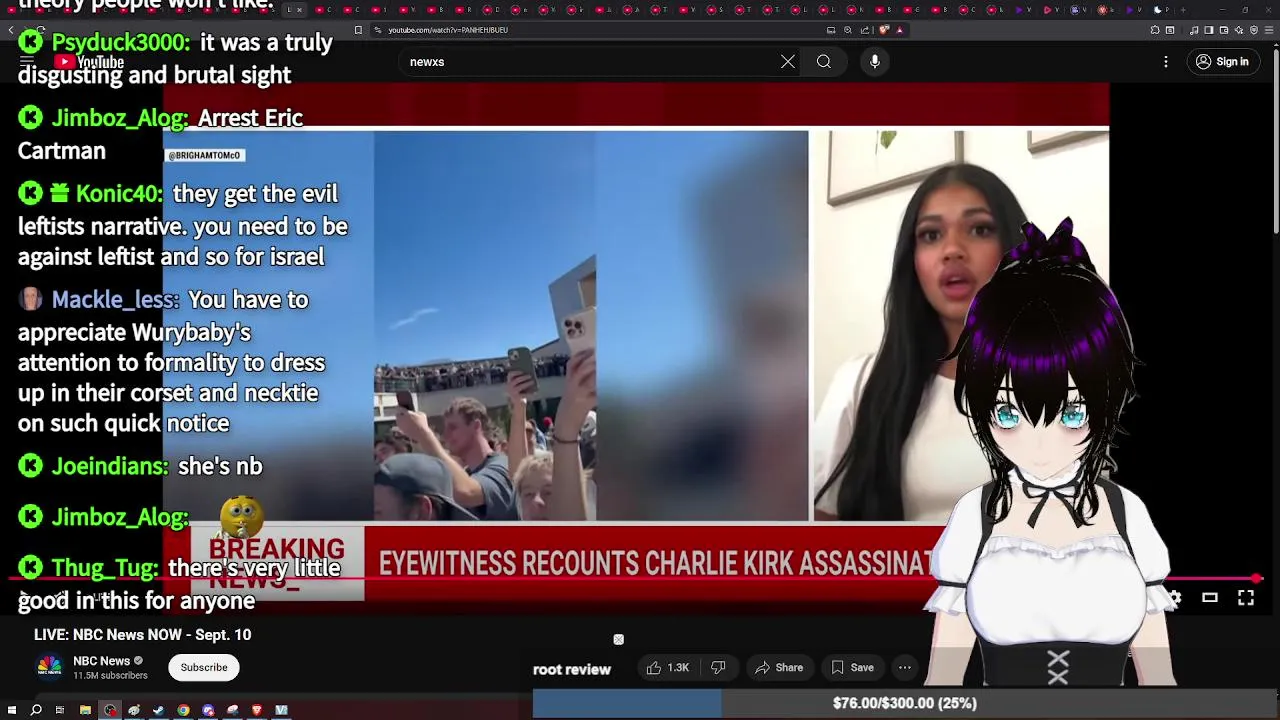Image resolution: width=1280 pixels, height=720 pixels.
Task: Open the media control music note icon
Action: pyautogui.click(x=1194, y=30)
